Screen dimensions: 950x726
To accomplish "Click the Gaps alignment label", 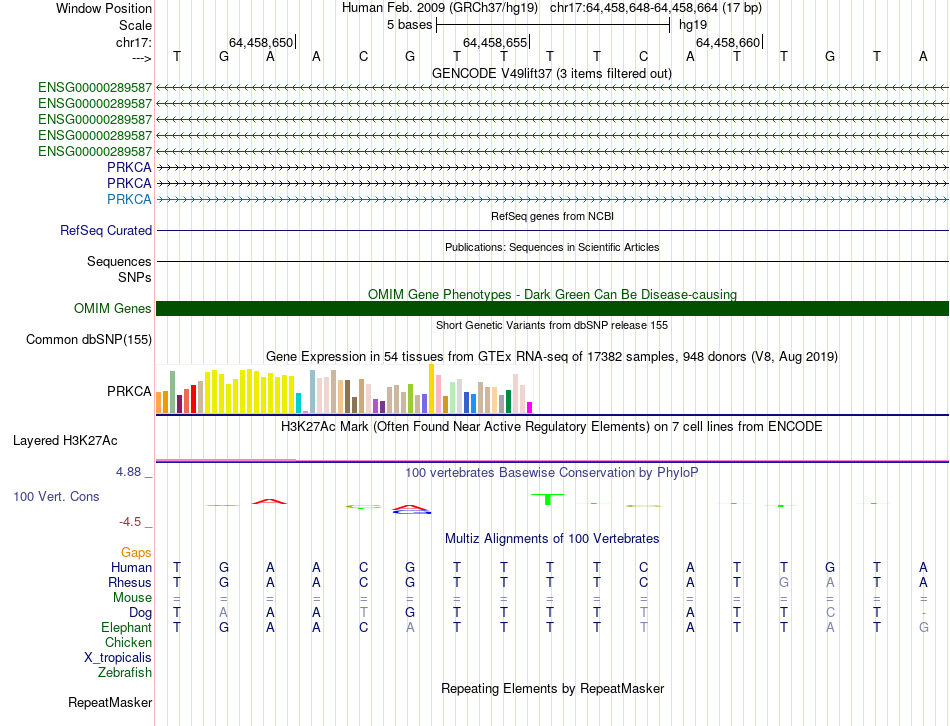I will point(136,552).
